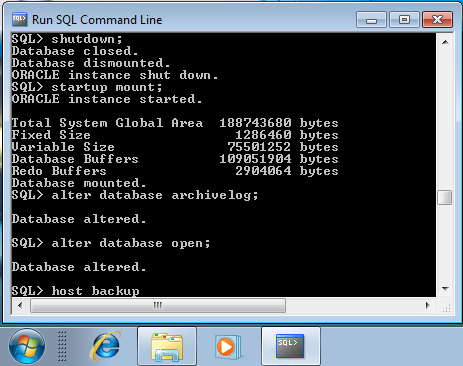Click the 'Redo Buffers' label
The height and width of the screenshot is (366, 463).
59,171
